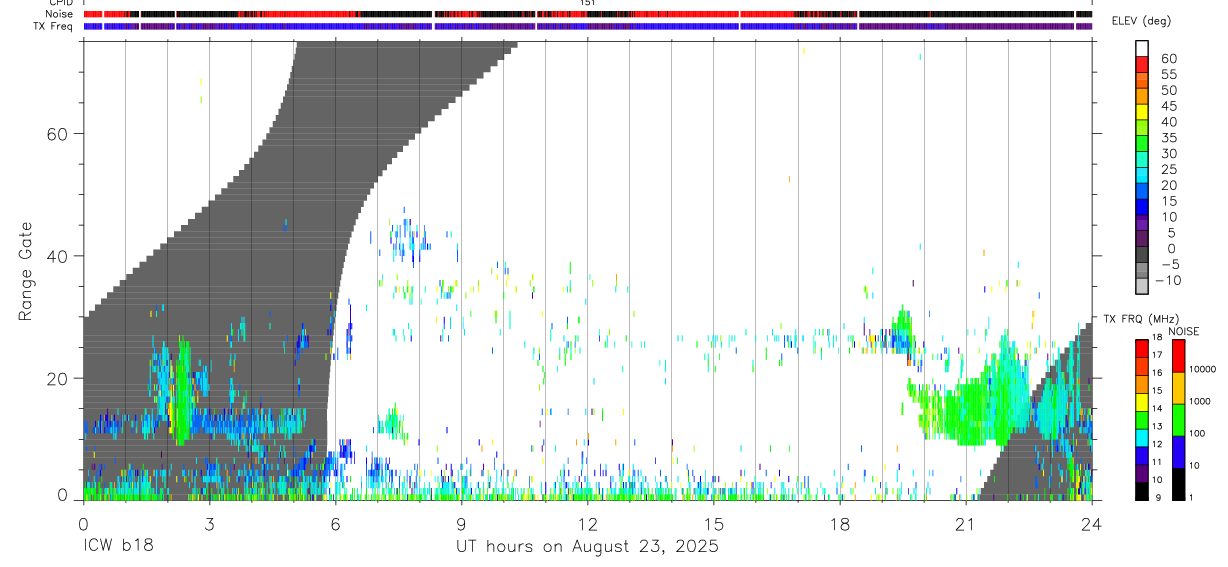This screenshot has width=1228, height=567.
Task: Click the NOISE scale label 100
Action: 1197,433
